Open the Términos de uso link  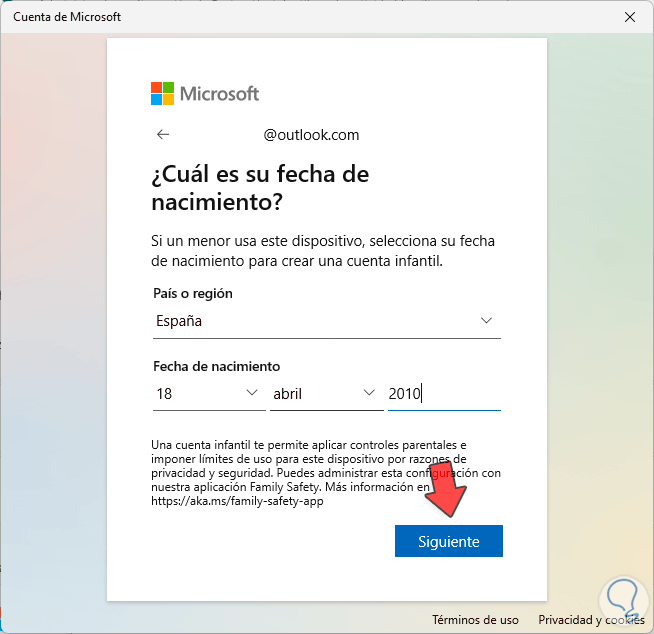pyautogui.click(x=475, y=620)
